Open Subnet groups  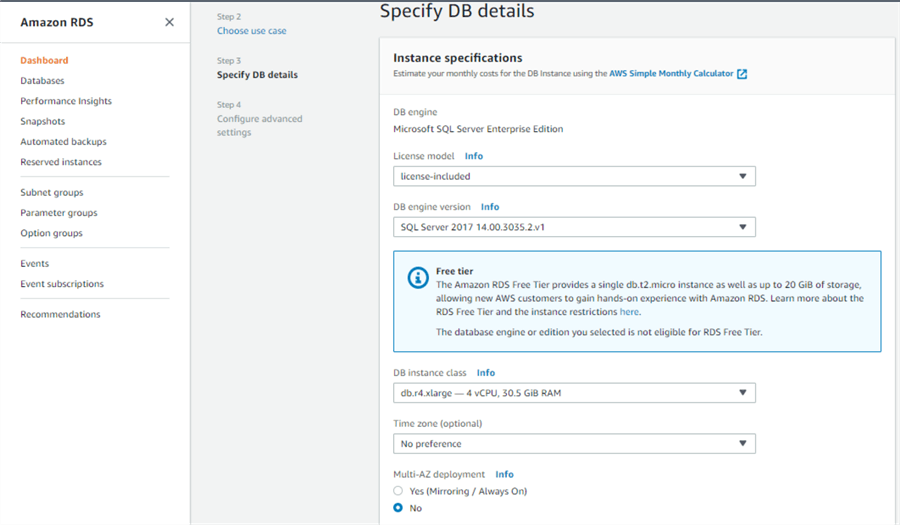click(52, 193)
